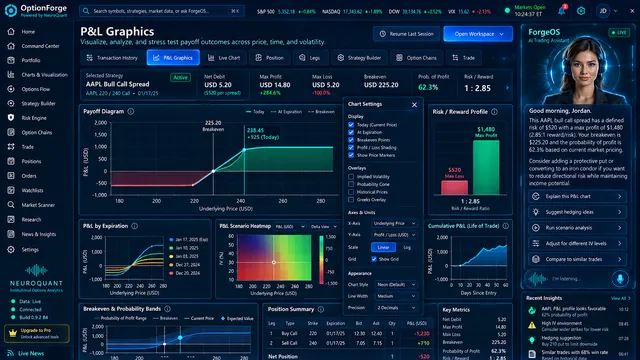The width and height of the screenshot is (640, 360).
Task: Click the JD user avatar
Action: tap(603, 11)
